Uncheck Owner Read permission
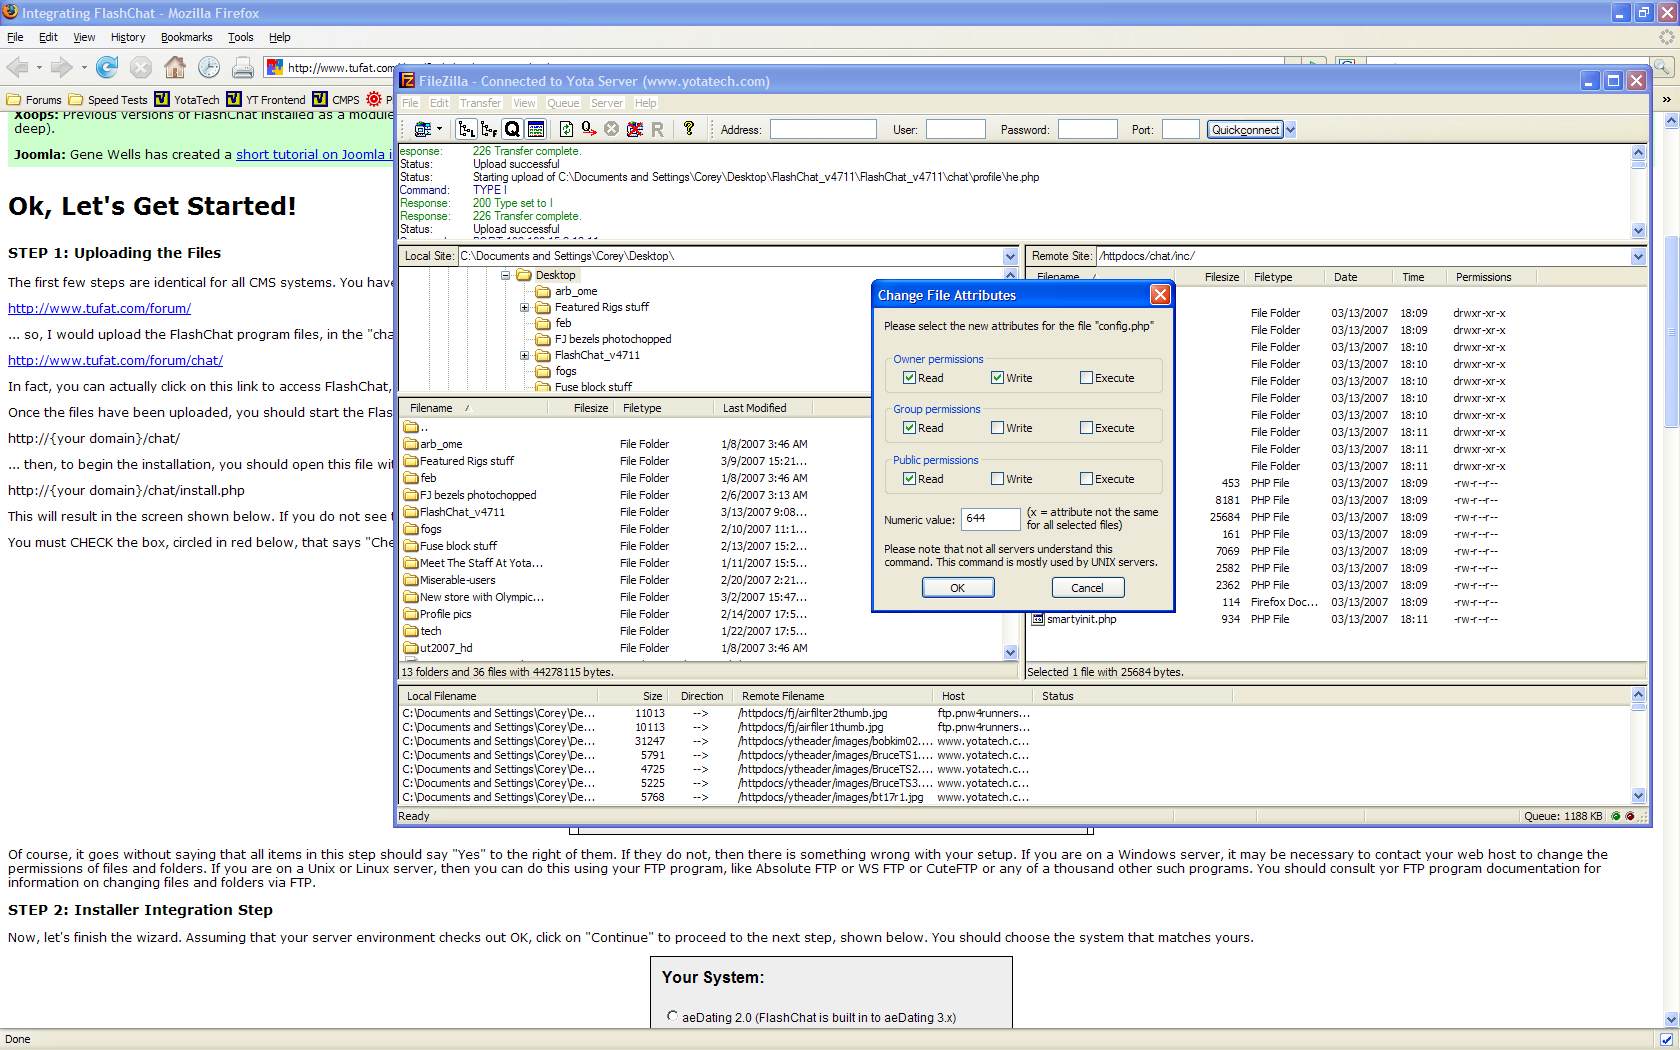 909,378
